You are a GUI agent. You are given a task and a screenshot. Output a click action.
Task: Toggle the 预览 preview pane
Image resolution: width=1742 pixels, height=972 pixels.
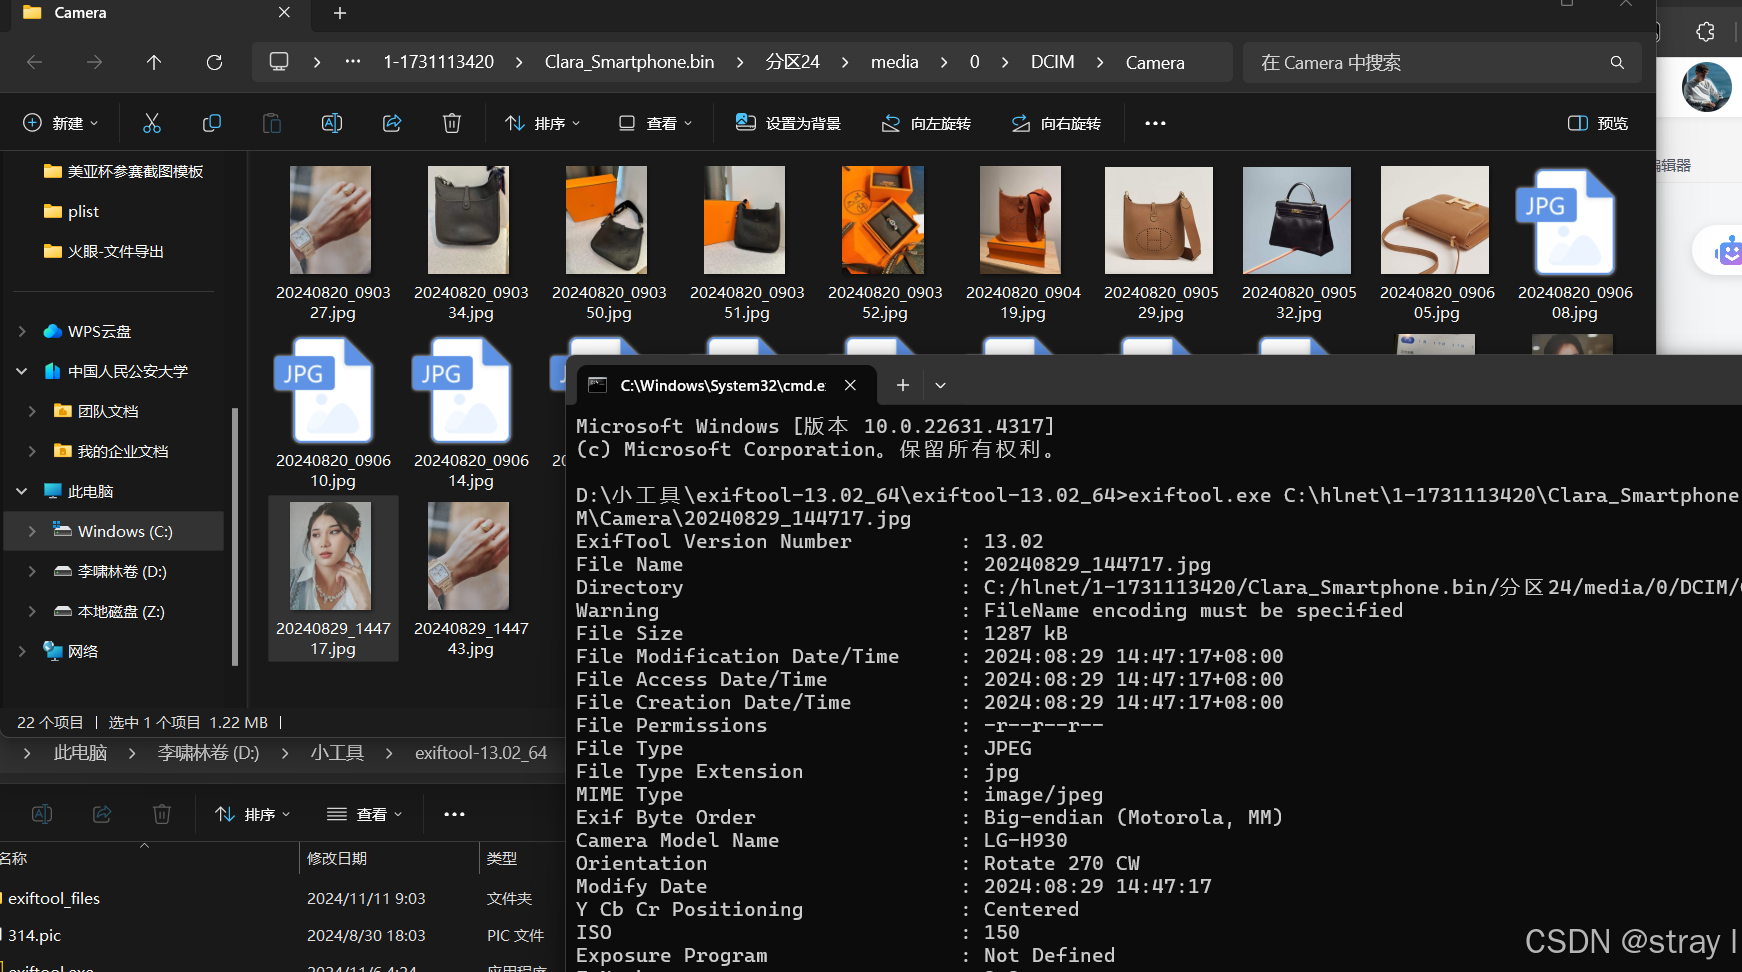point(1598,123)
